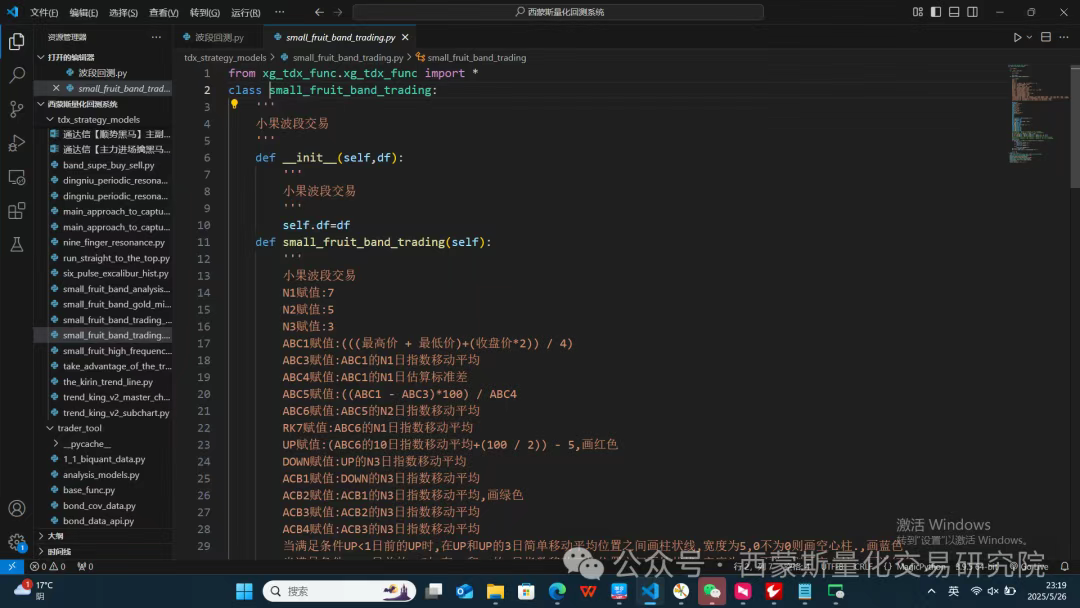Open the Explorer view in activity bar

[17, 41]
